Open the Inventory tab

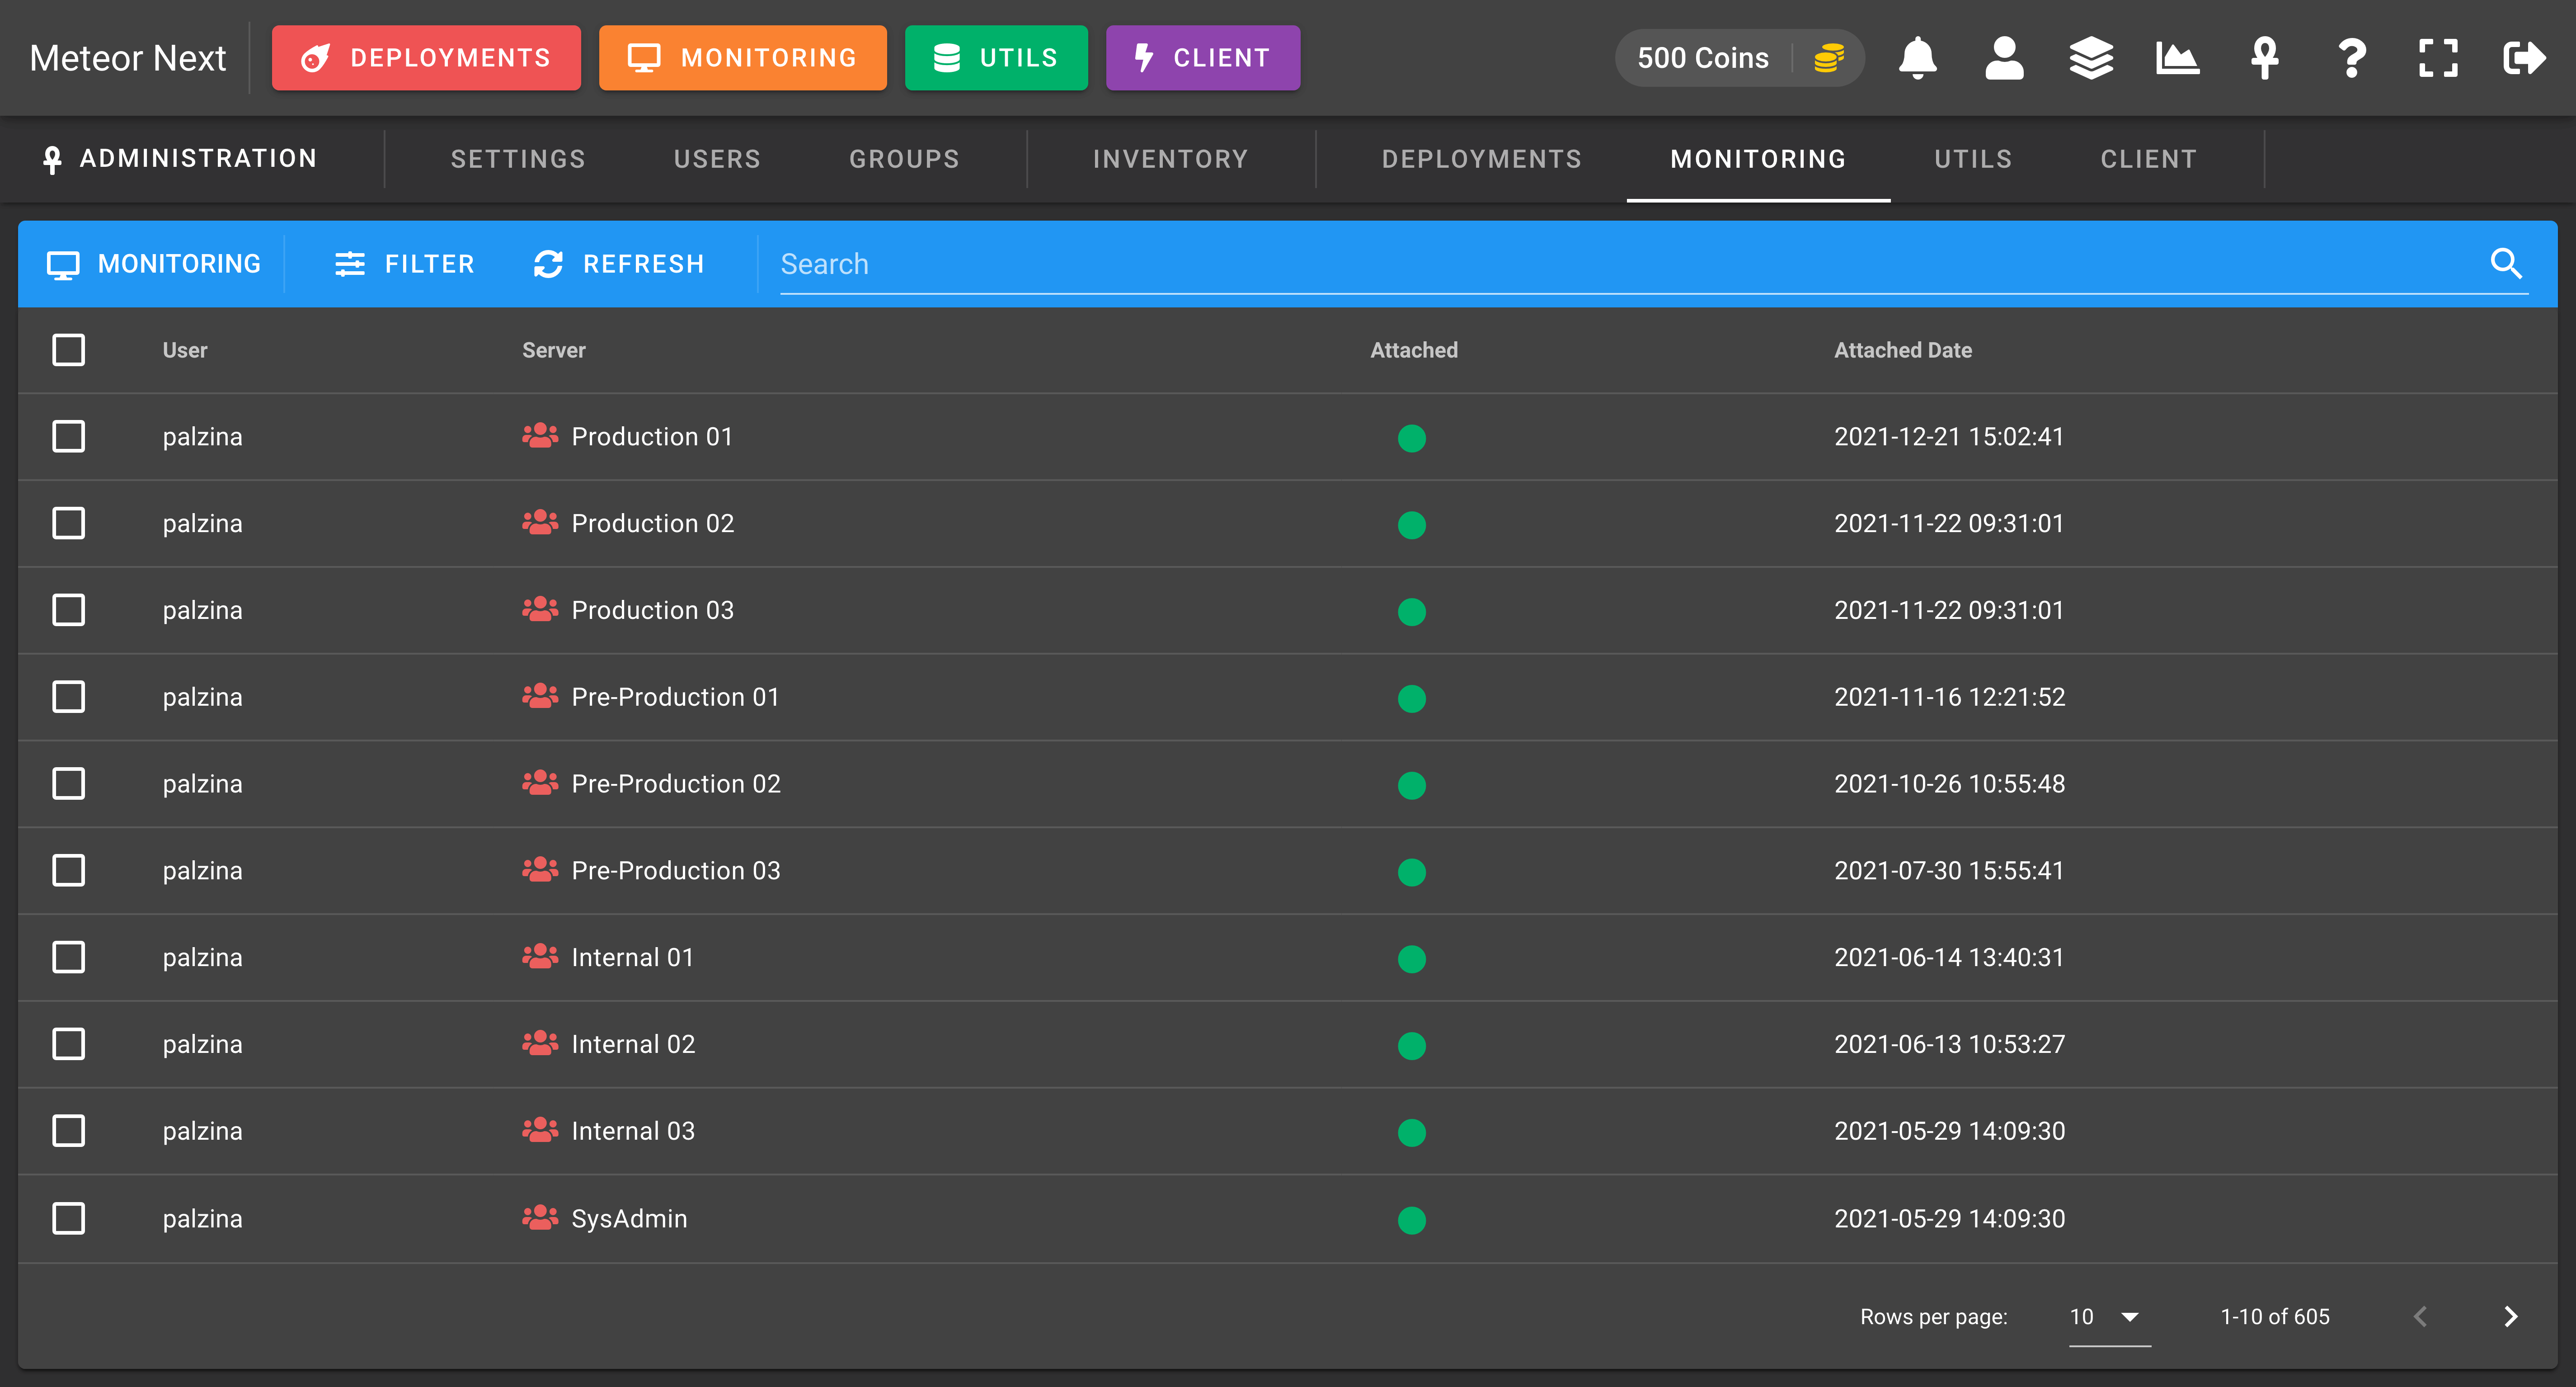(x=1170, y=159)
